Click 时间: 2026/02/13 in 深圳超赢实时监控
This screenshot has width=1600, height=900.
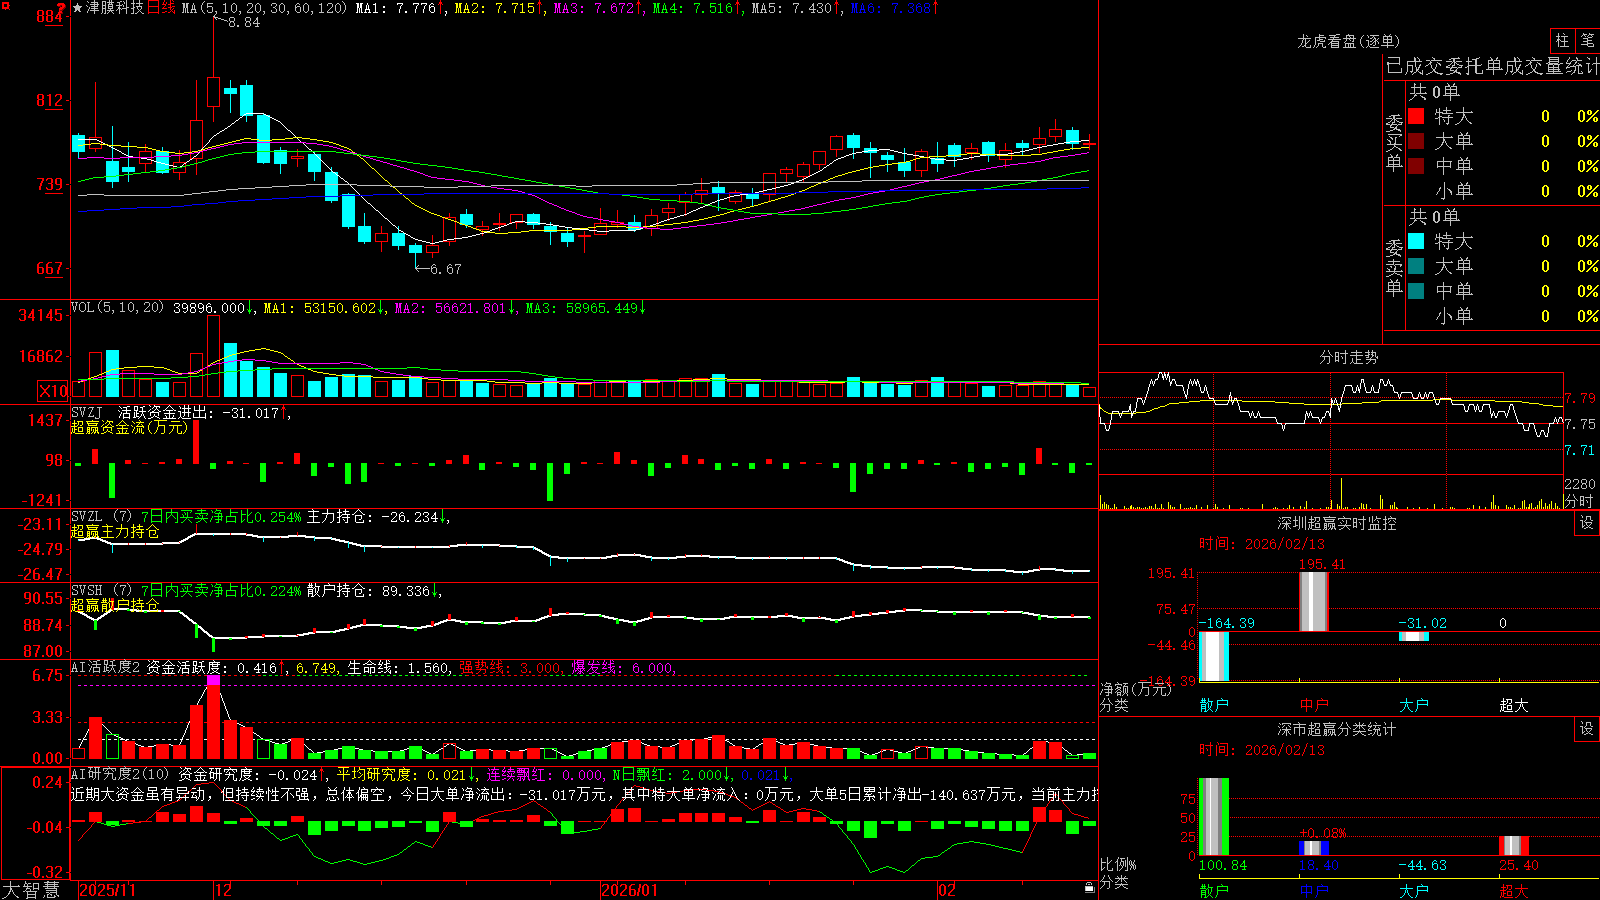point(1262,544)
